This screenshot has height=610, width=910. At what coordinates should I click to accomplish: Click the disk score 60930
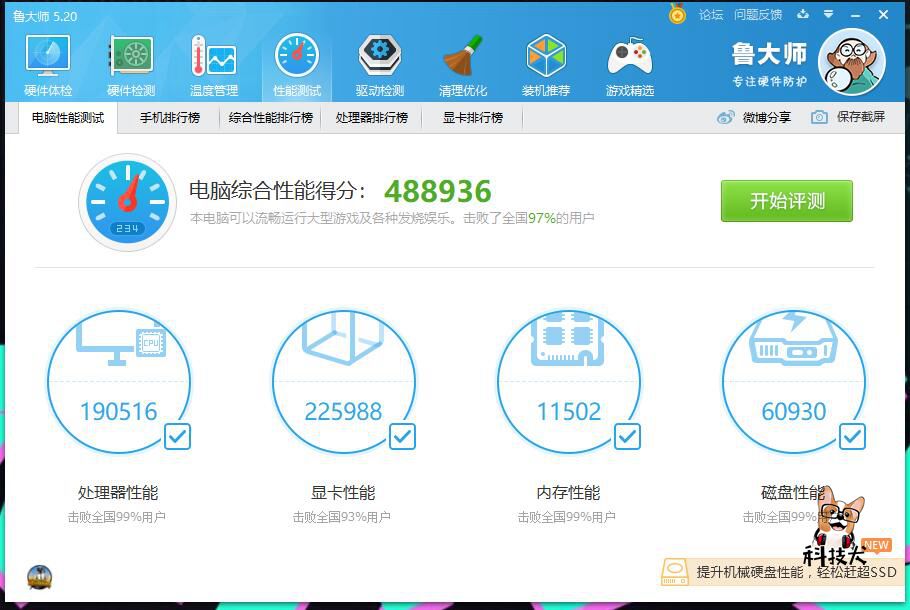point(793,412)
